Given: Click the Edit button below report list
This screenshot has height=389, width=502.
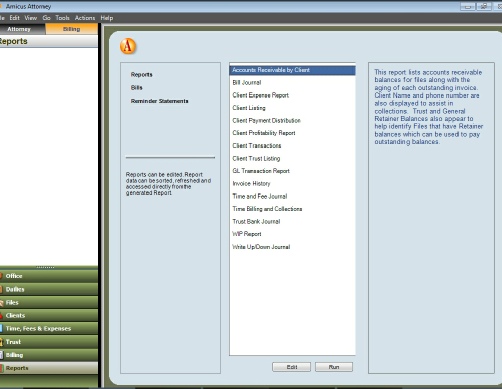Looking at the screenshot, I should [x=292, y=367].
